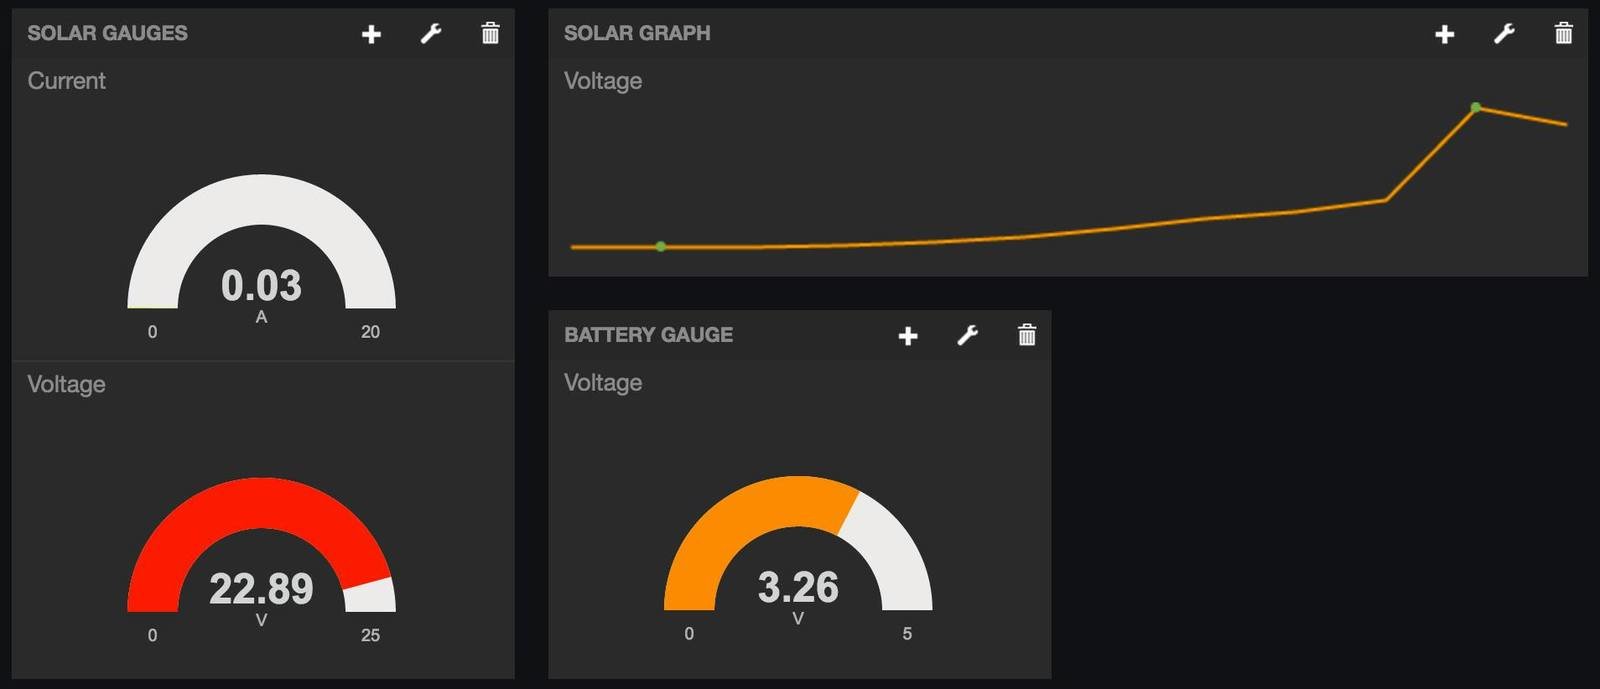Viewport: 1600px width, 689px height.
Task: Click the max value 5 on battery gauge
Action: point(907,634)
